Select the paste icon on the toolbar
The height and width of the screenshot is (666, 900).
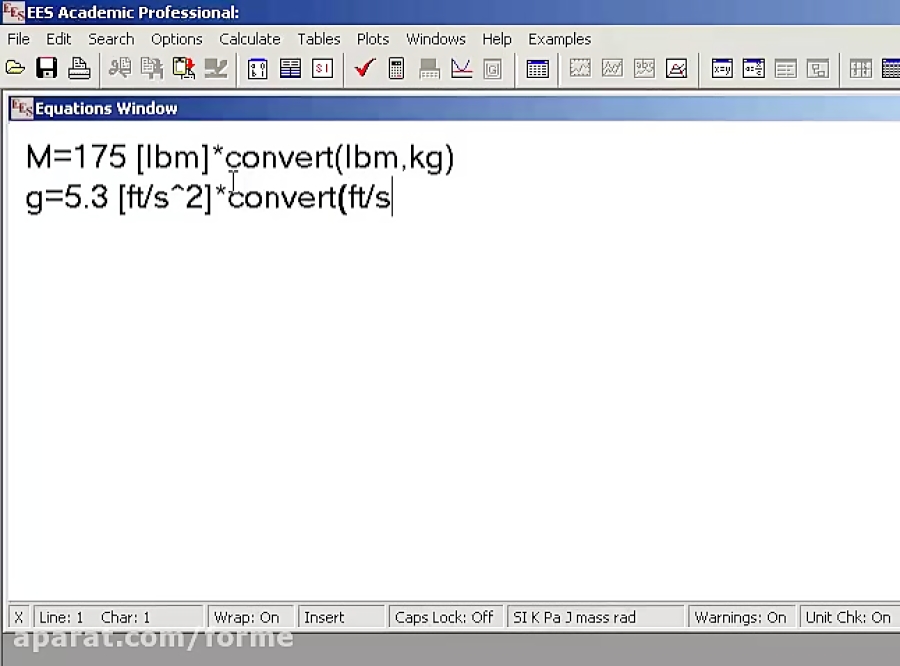click(183, 67)
